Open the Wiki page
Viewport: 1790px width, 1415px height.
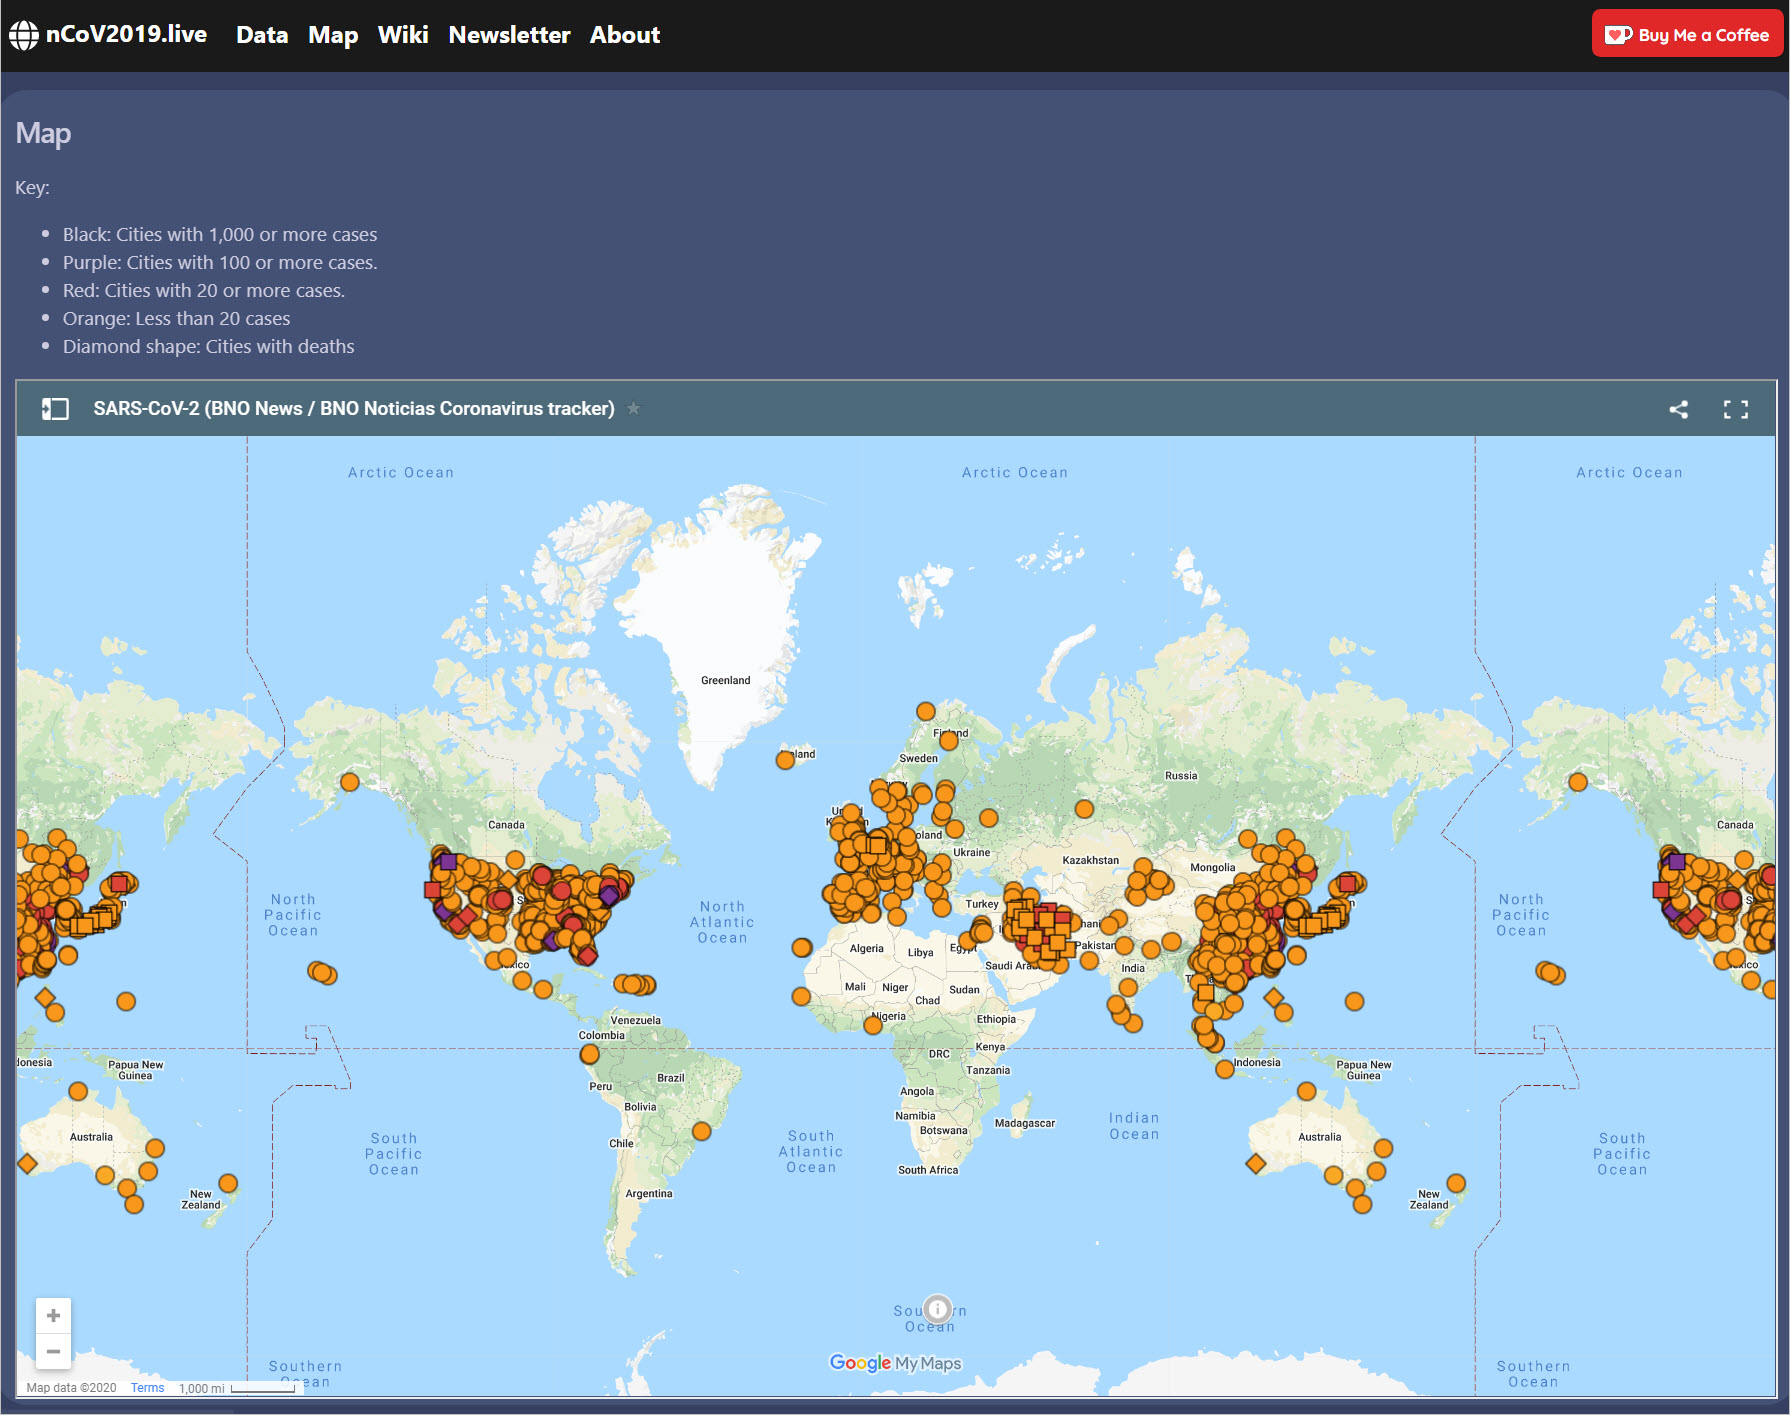click(403, 35)
